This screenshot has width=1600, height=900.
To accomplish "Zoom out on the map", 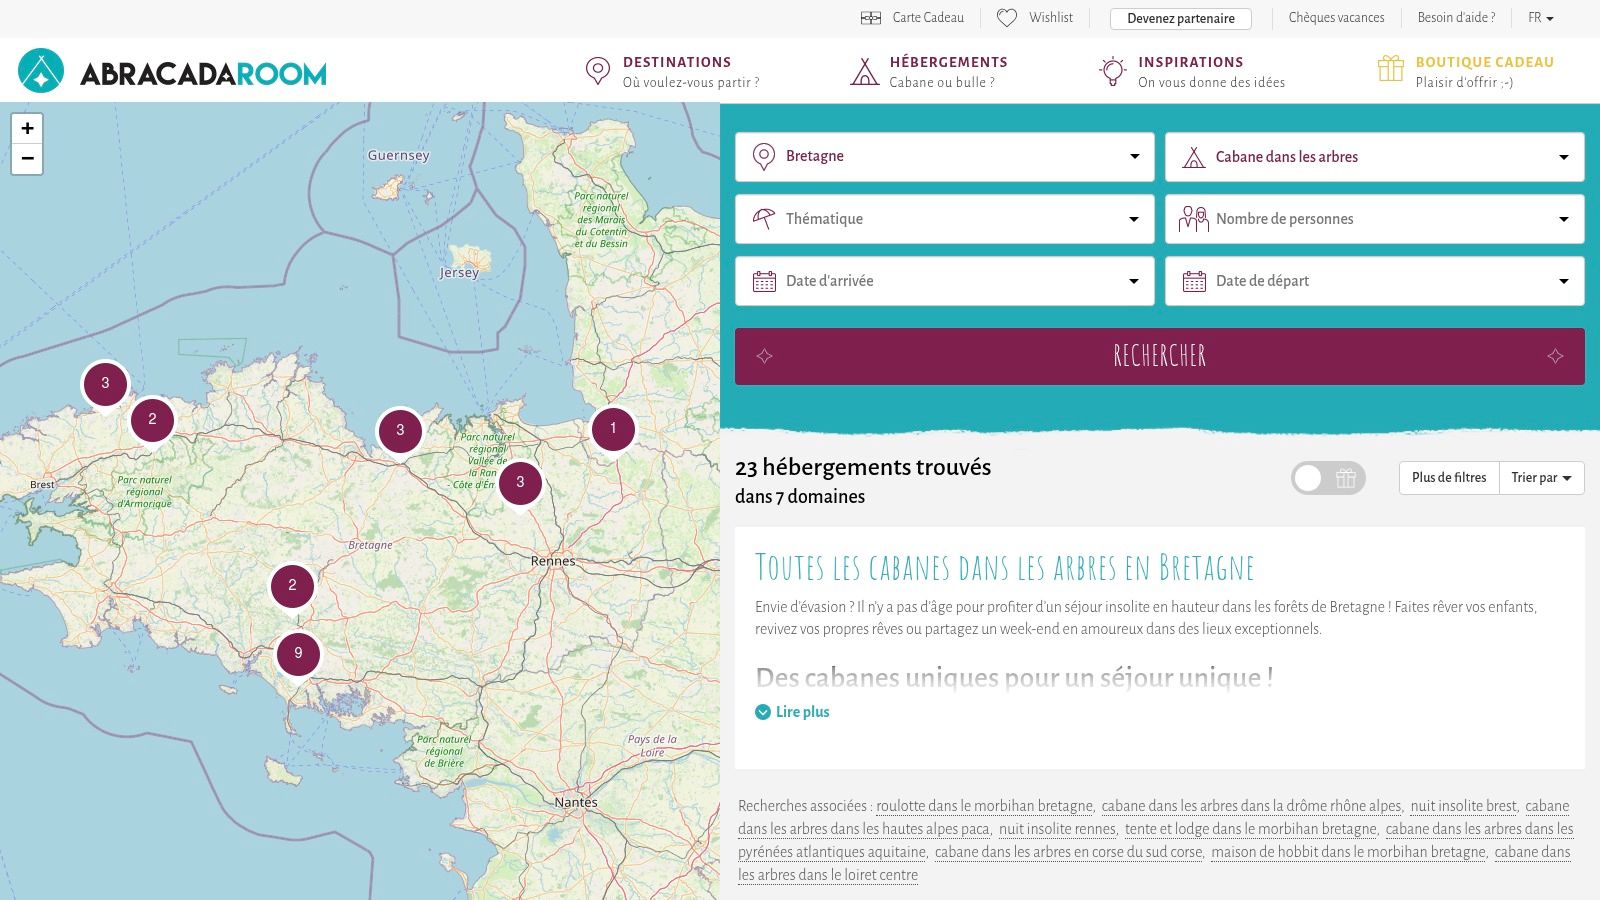I will point(27,159).
